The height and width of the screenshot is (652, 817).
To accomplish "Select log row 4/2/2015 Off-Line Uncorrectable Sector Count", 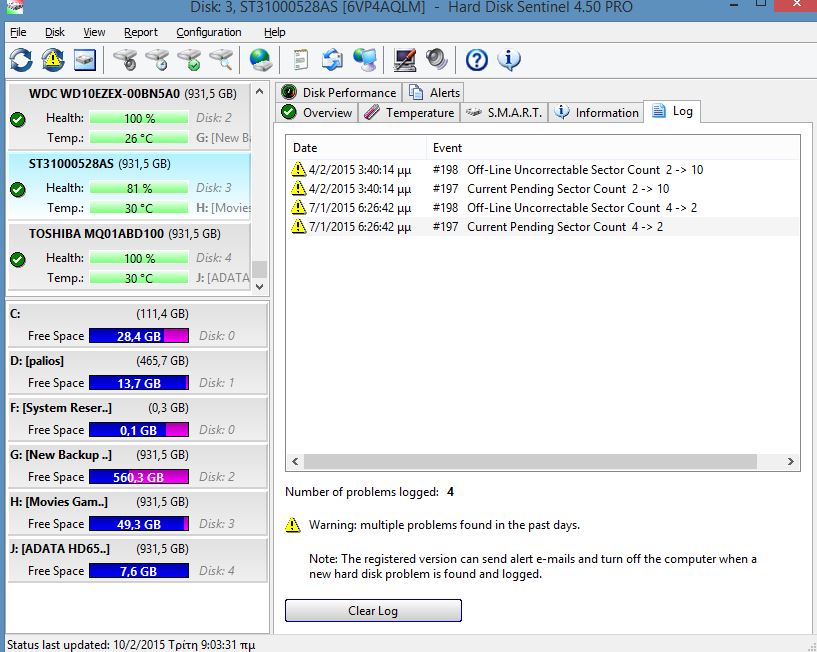I will tap(542, 169).
